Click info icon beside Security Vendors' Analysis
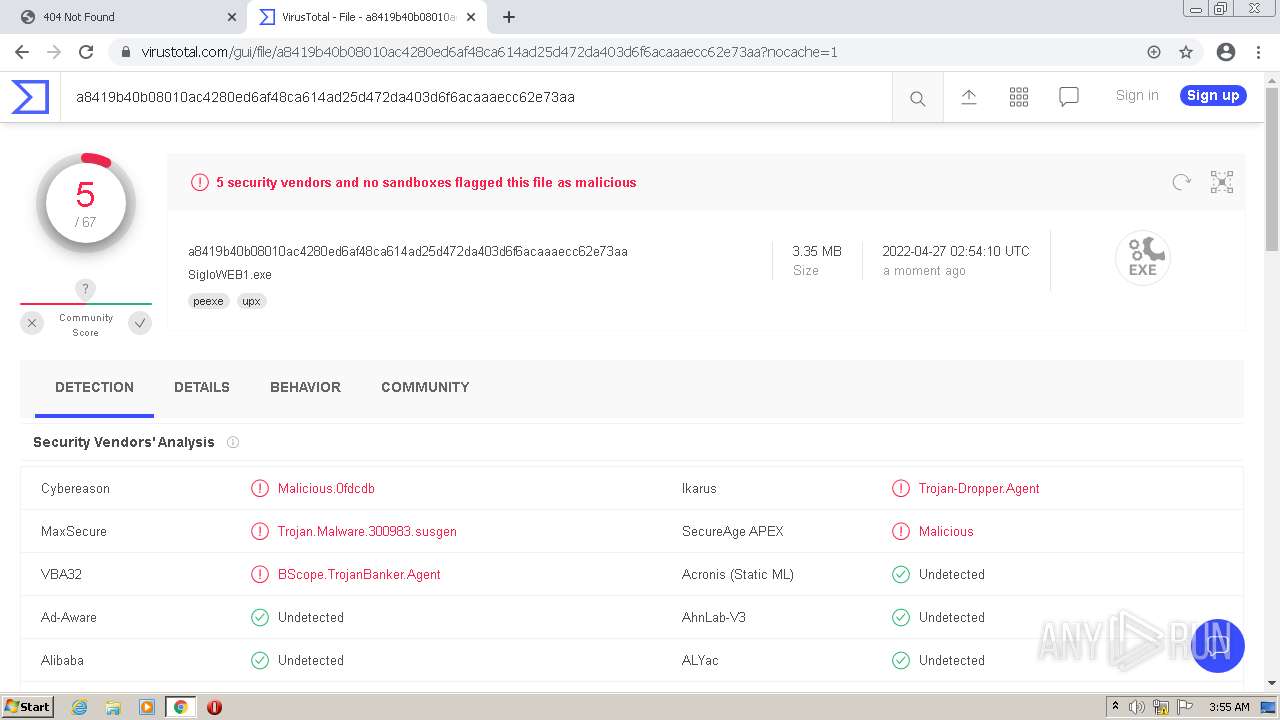Screen dimensions: 1280x720 [233, 442]
